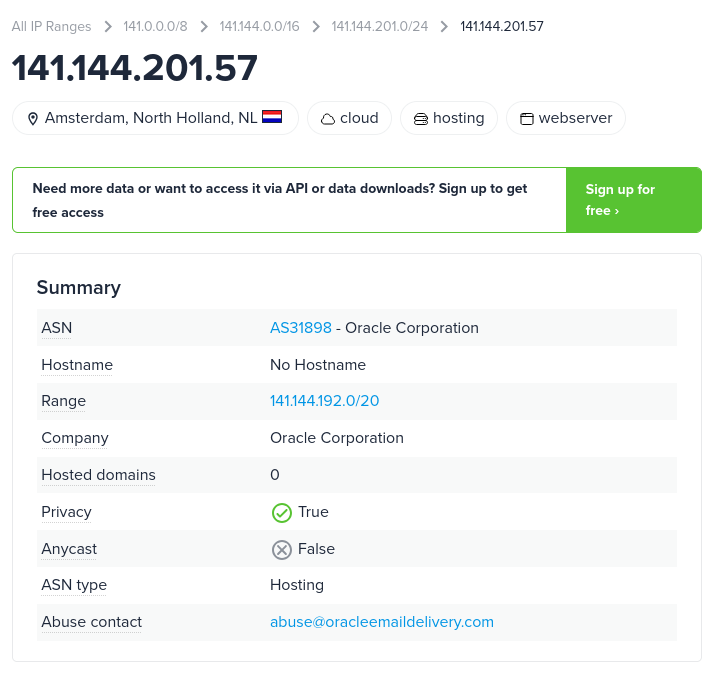
Task: Click the False text in Anycast row
Action: pos(316,549)
